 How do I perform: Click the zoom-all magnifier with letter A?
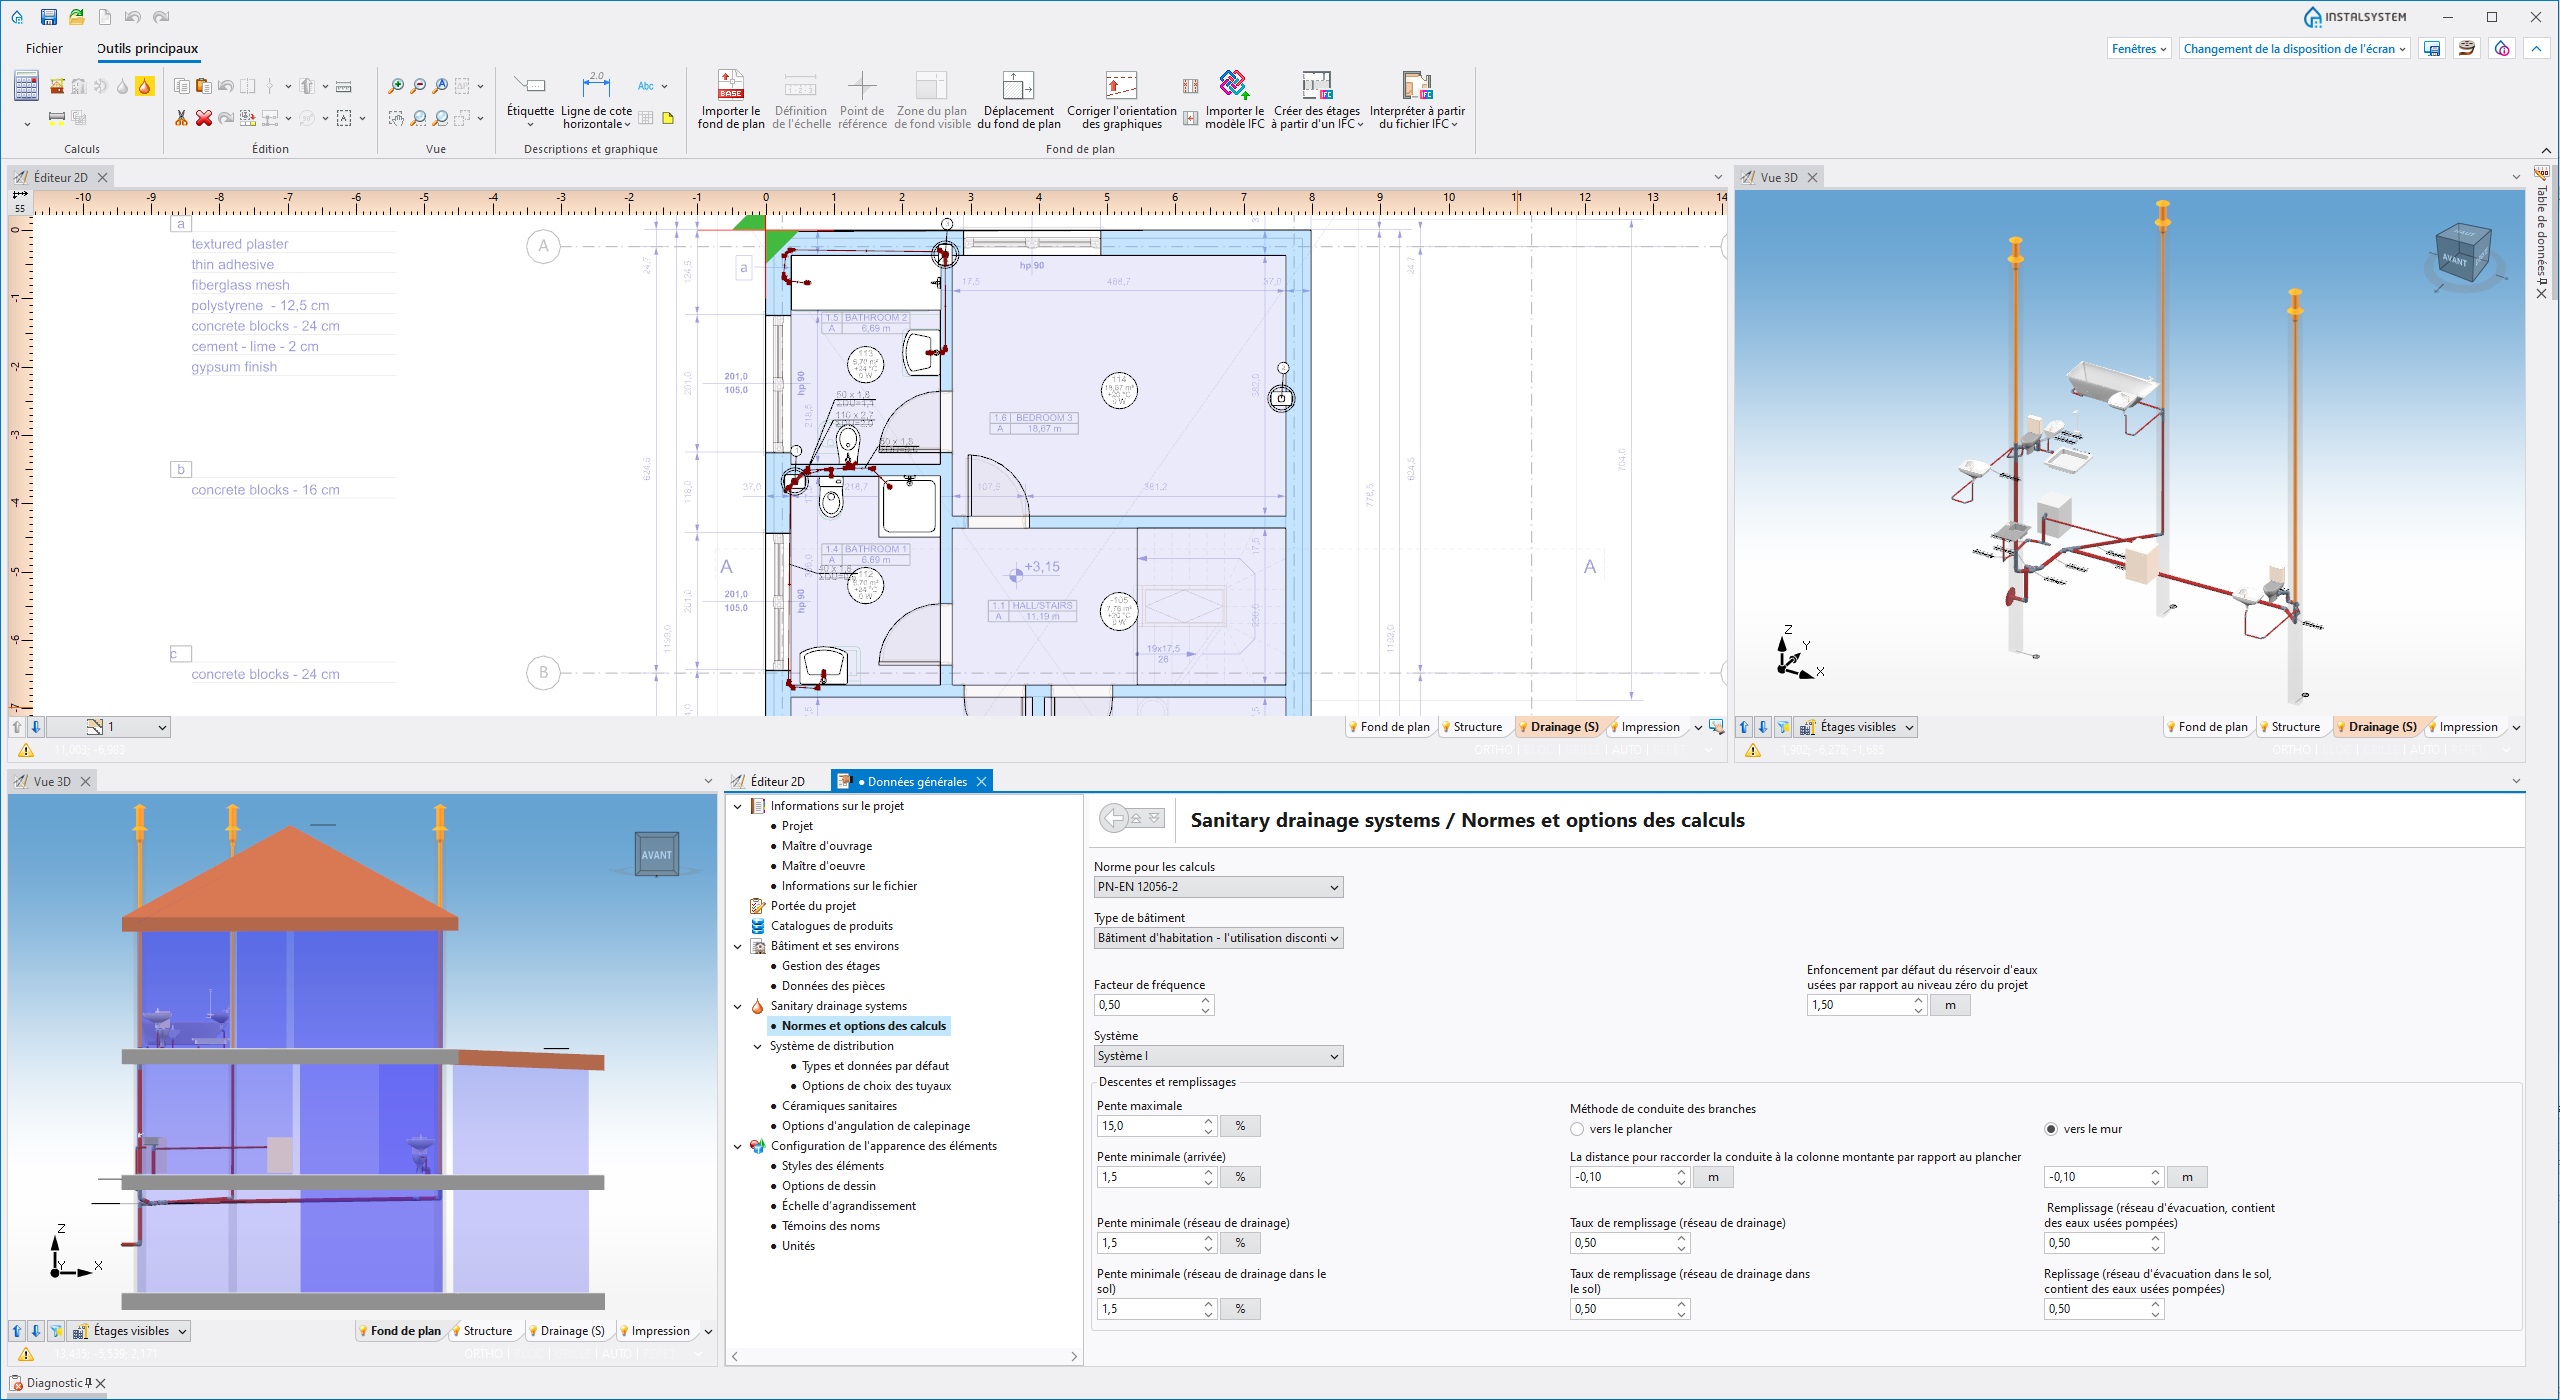pos(440,86)
